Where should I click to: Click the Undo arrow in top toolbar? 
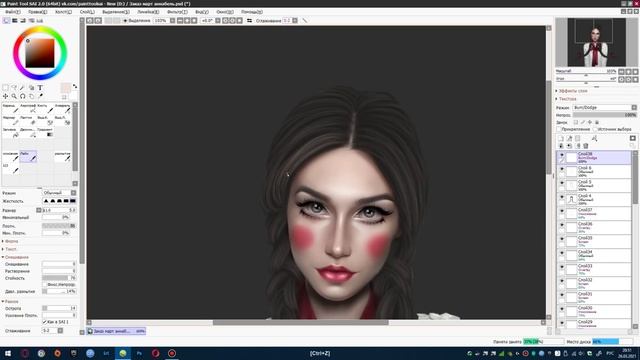pos(90,20)
